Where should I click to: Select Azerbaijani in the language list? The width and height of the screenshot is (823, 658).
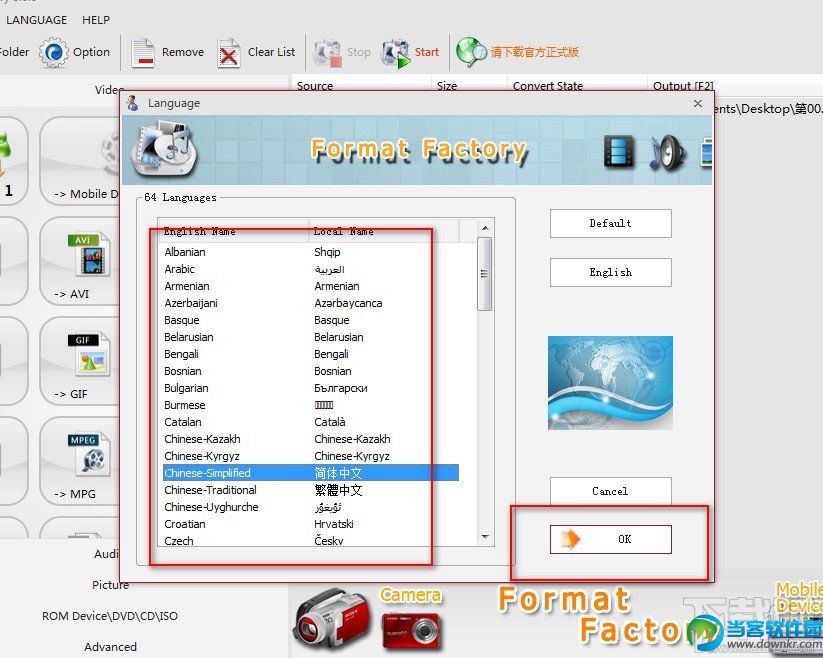(311, 303)
